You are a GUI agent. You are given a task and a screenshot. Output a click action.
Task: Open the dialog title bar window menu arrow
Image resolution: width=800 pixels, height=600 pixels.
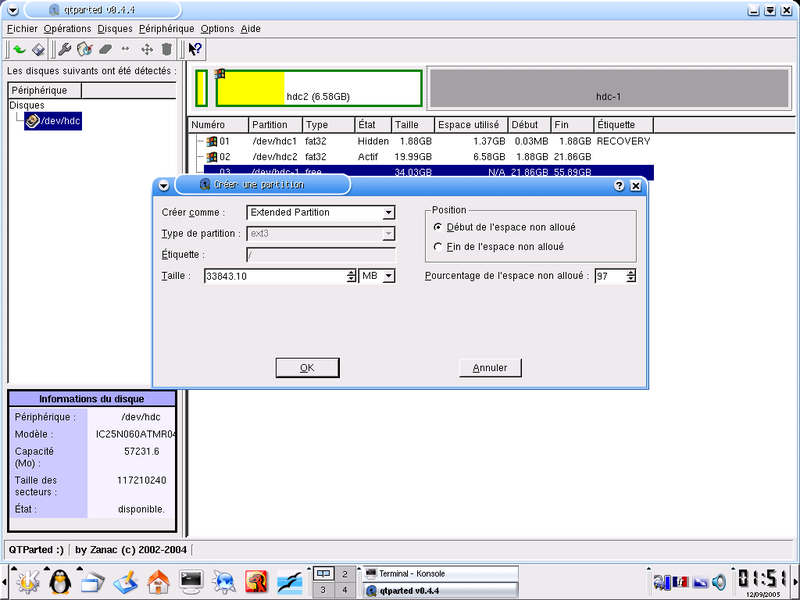(x=163, y=186)
